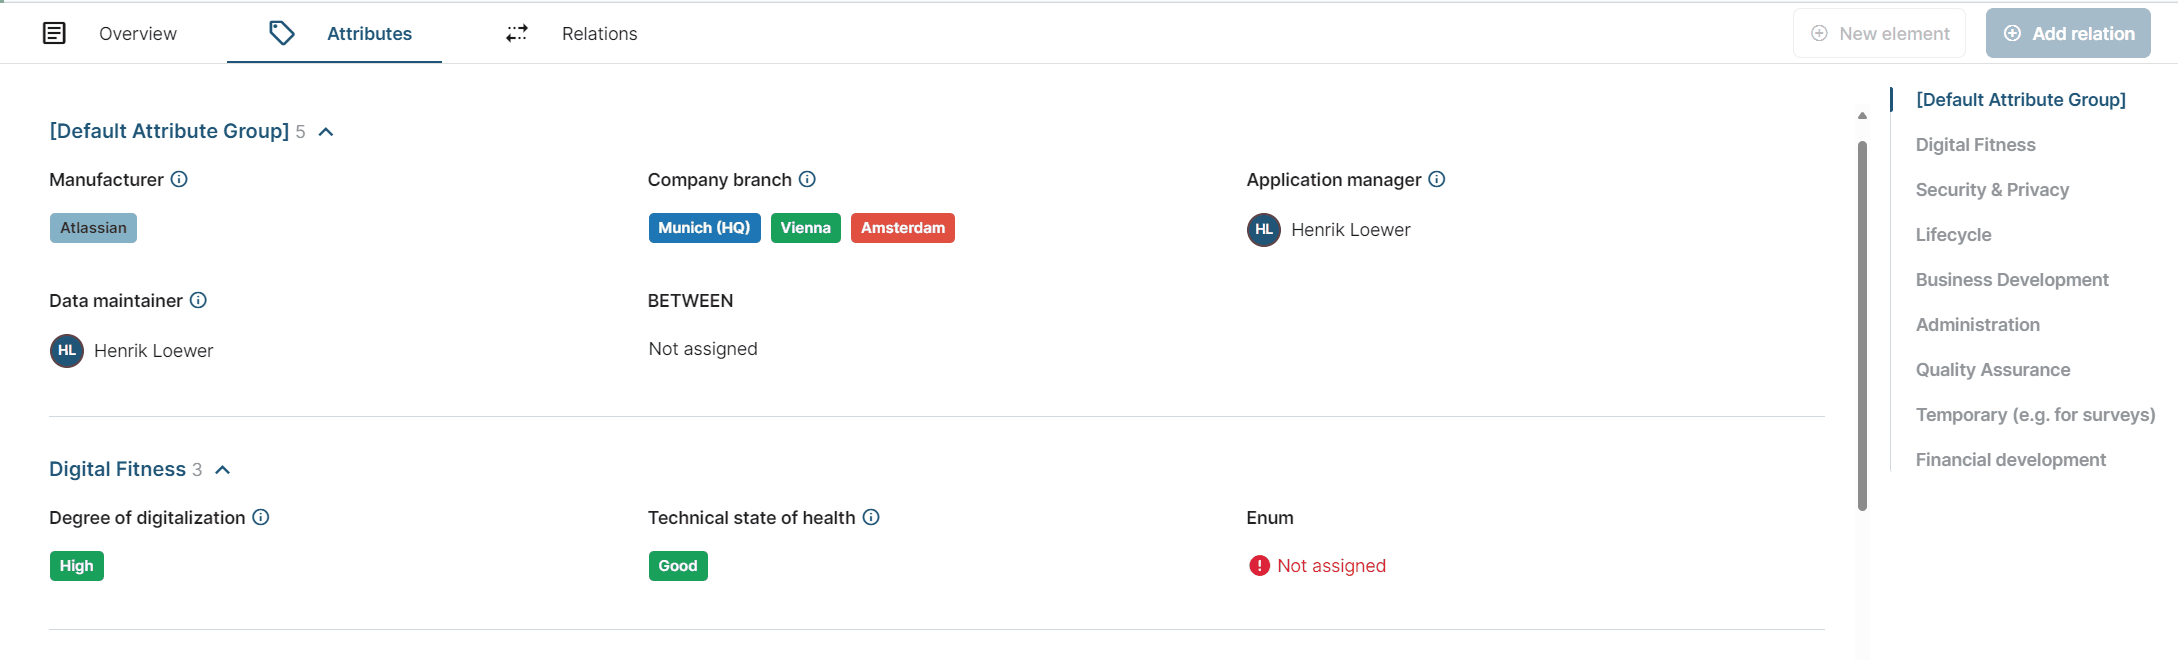Collapse the Default Attribute Group section
The width and height of the screenshot is (2178, 660).
point(326,132)
